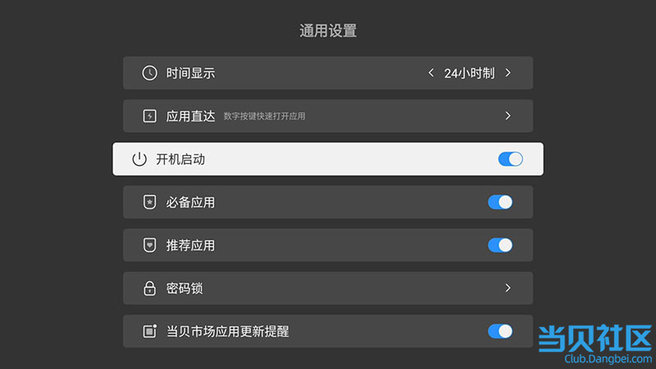Click the update icon beside 当贝市场应用更新提醒
The height and width of the screenshot is (369, 656).
tap(149, 331)
